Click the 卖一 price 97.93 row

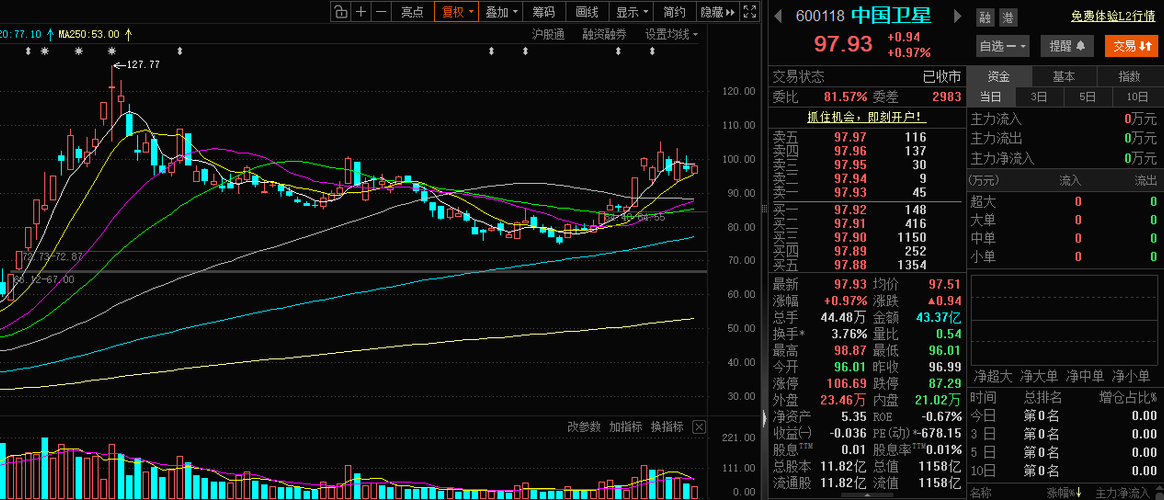tap(867, 193)
